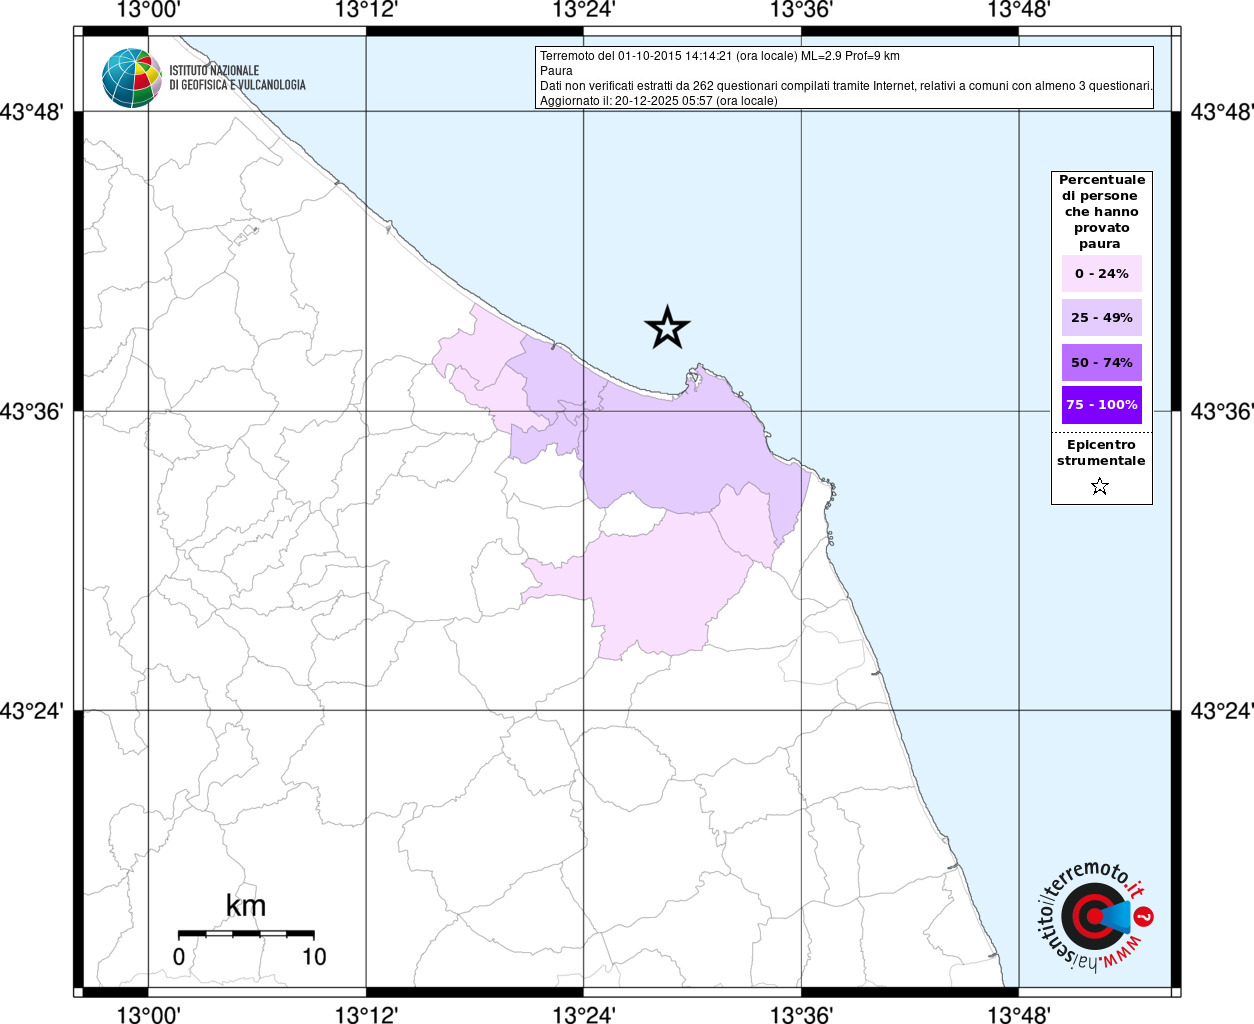Viewport: 1254px width, 1024px height.
Task: Click the red-black bullseye target logo
Action: point(1086,916)
